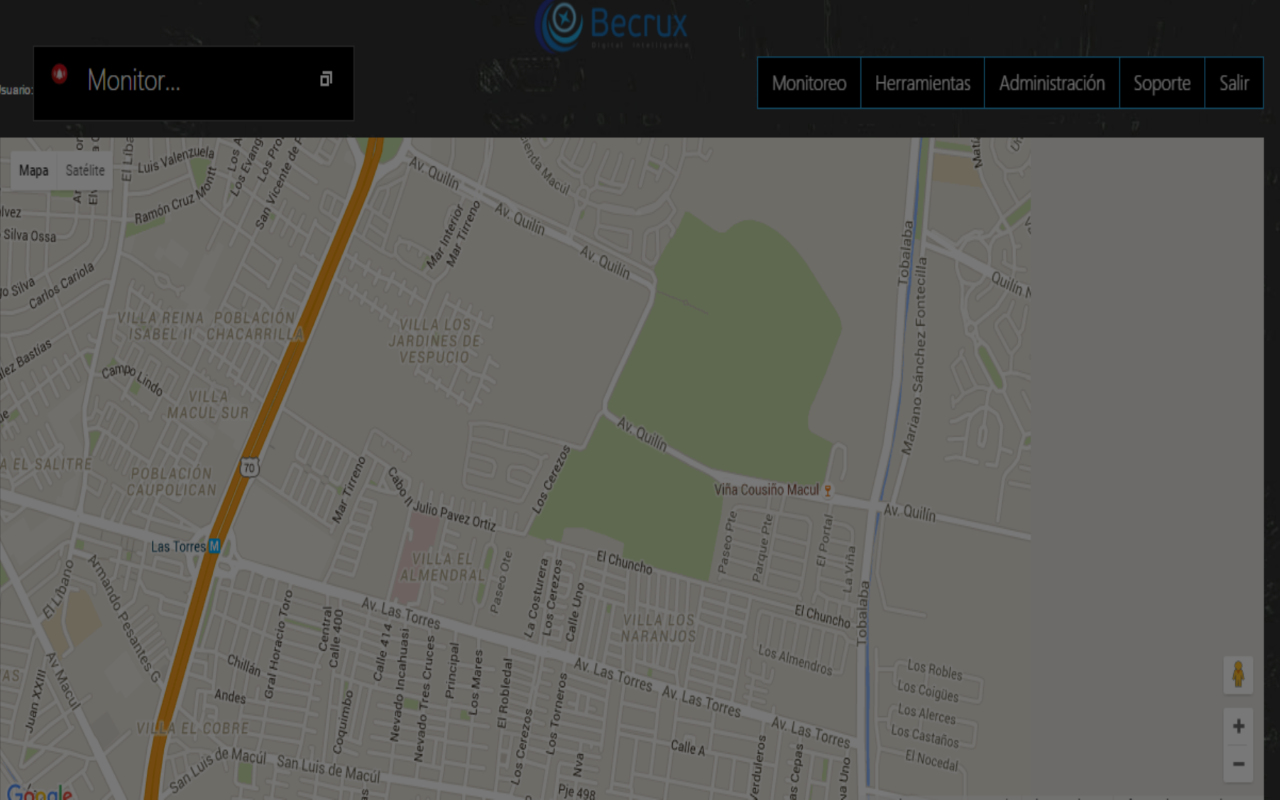Restore the Monitor panel using the window icon
This screenshot has width=1280, height=800.
pyautogui.click(x=326, y=79)
